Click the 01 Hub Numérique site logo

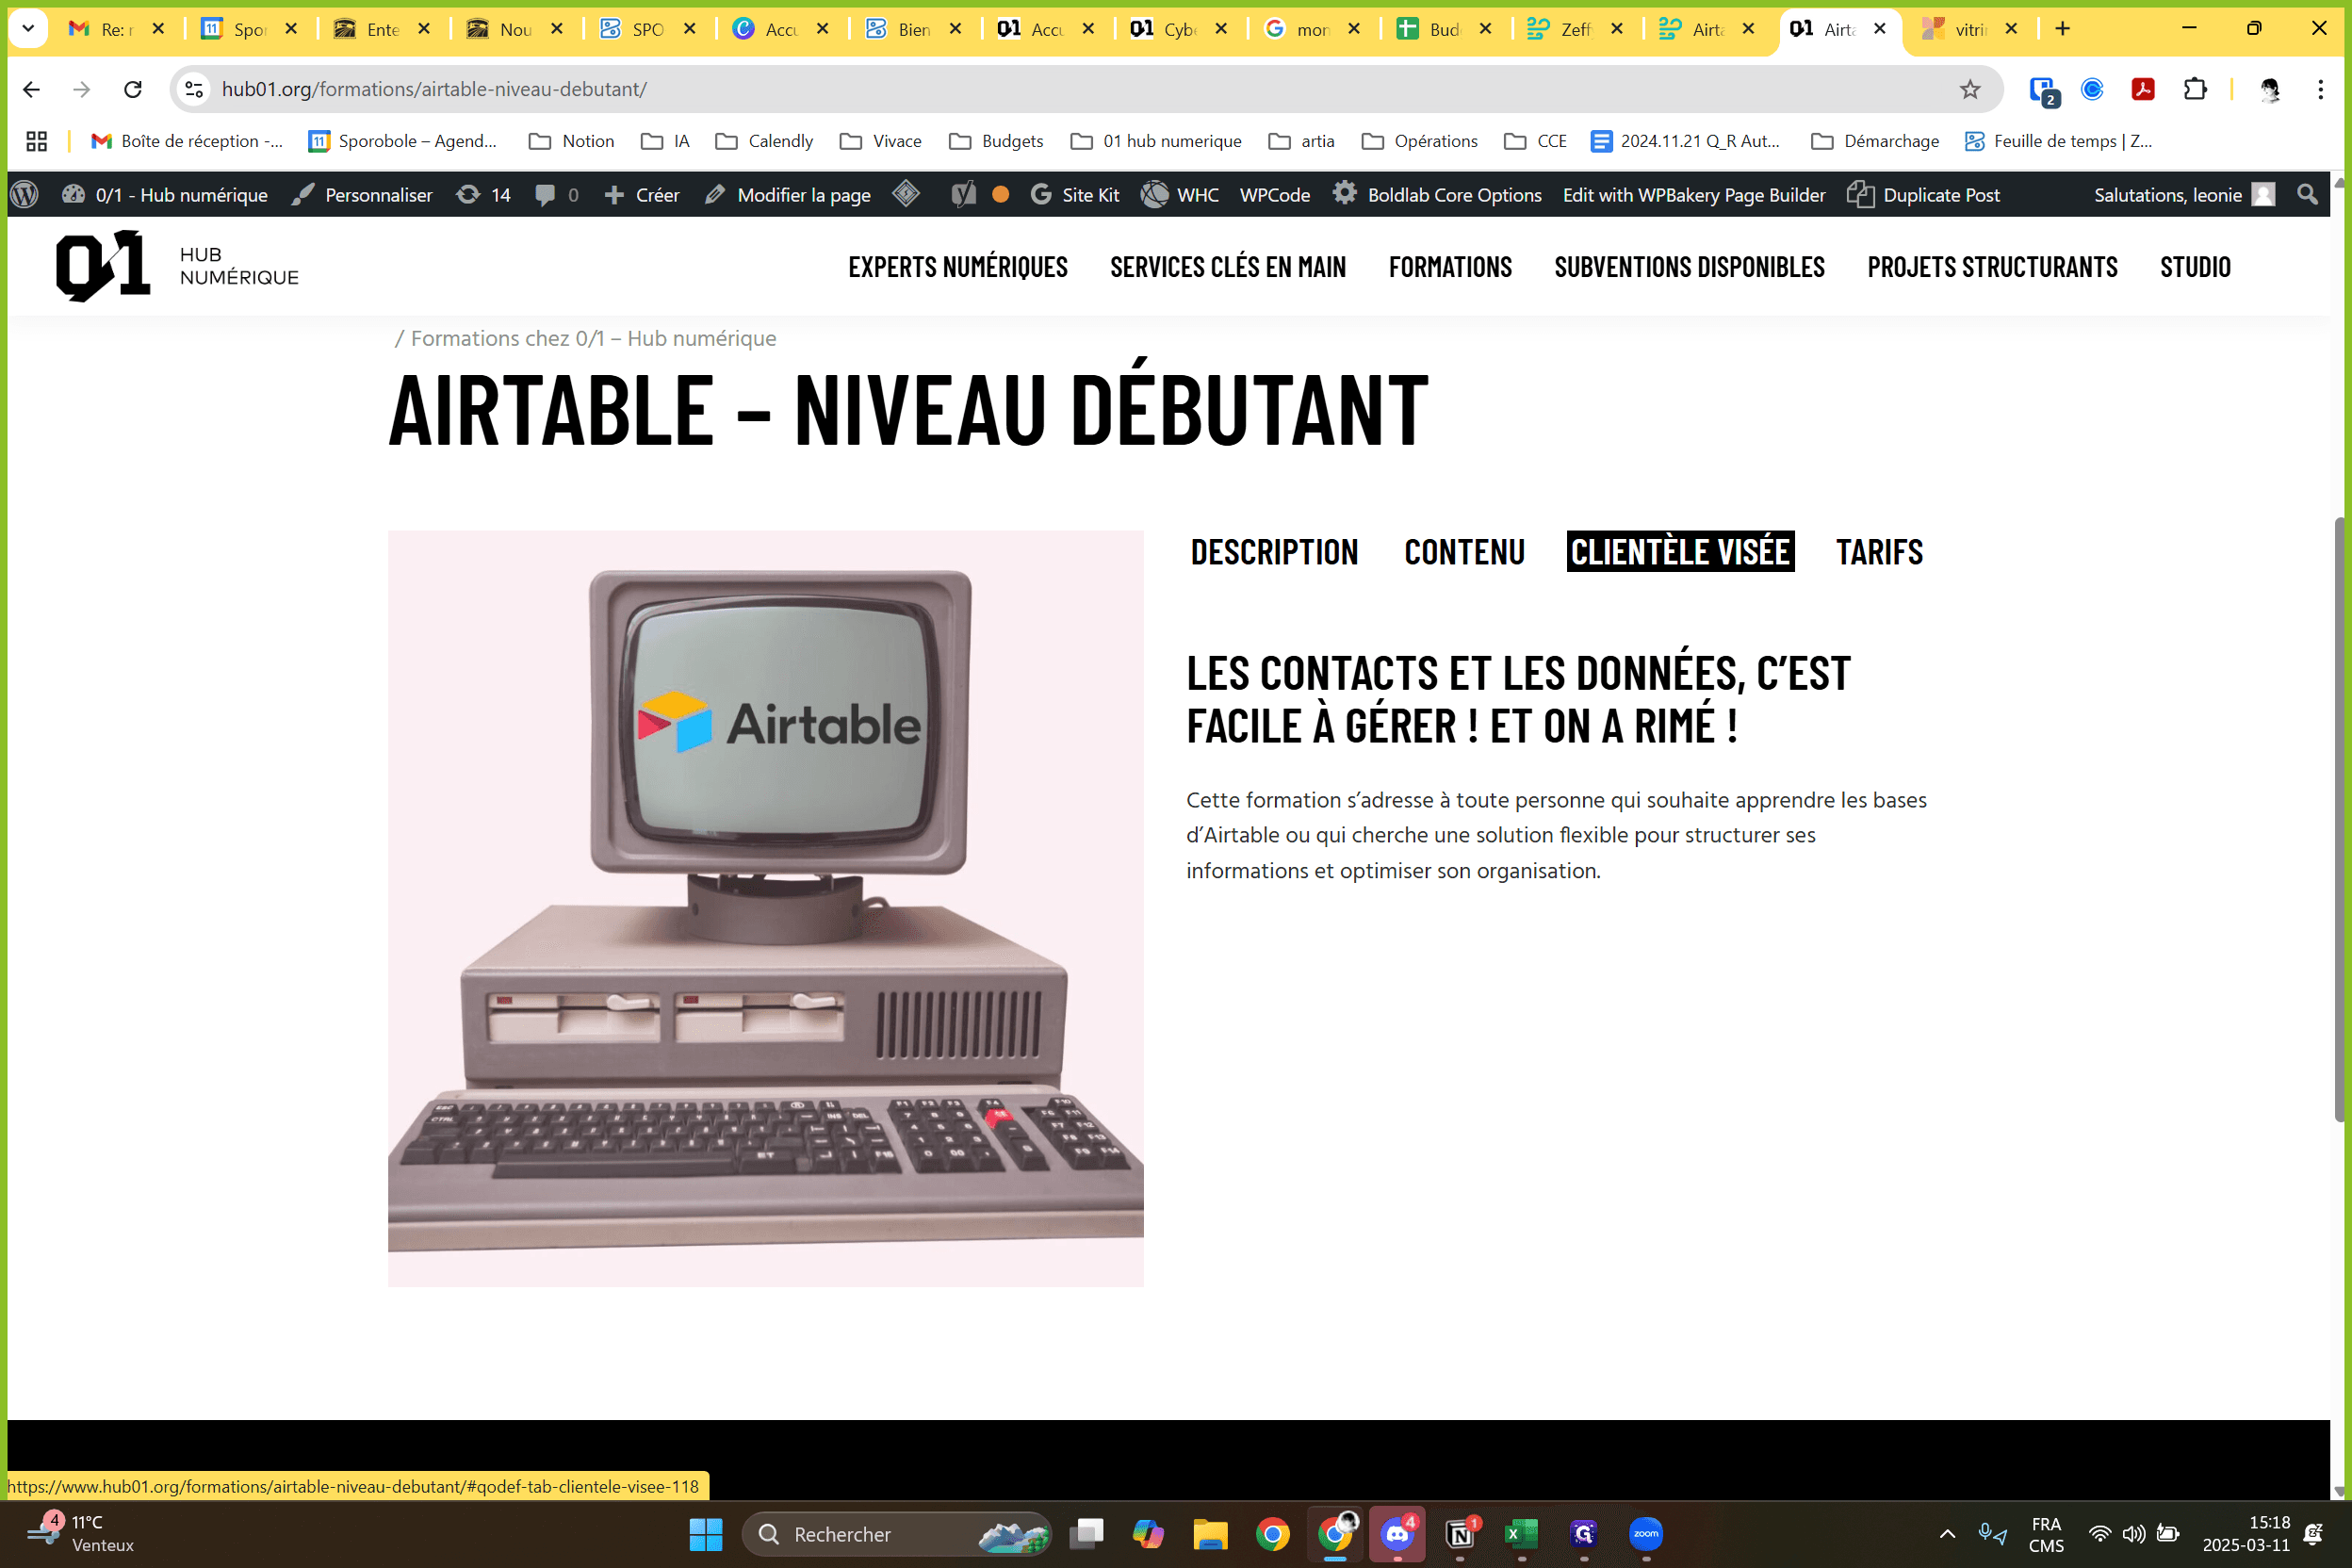pyautogui.click(x=177, y=266)
